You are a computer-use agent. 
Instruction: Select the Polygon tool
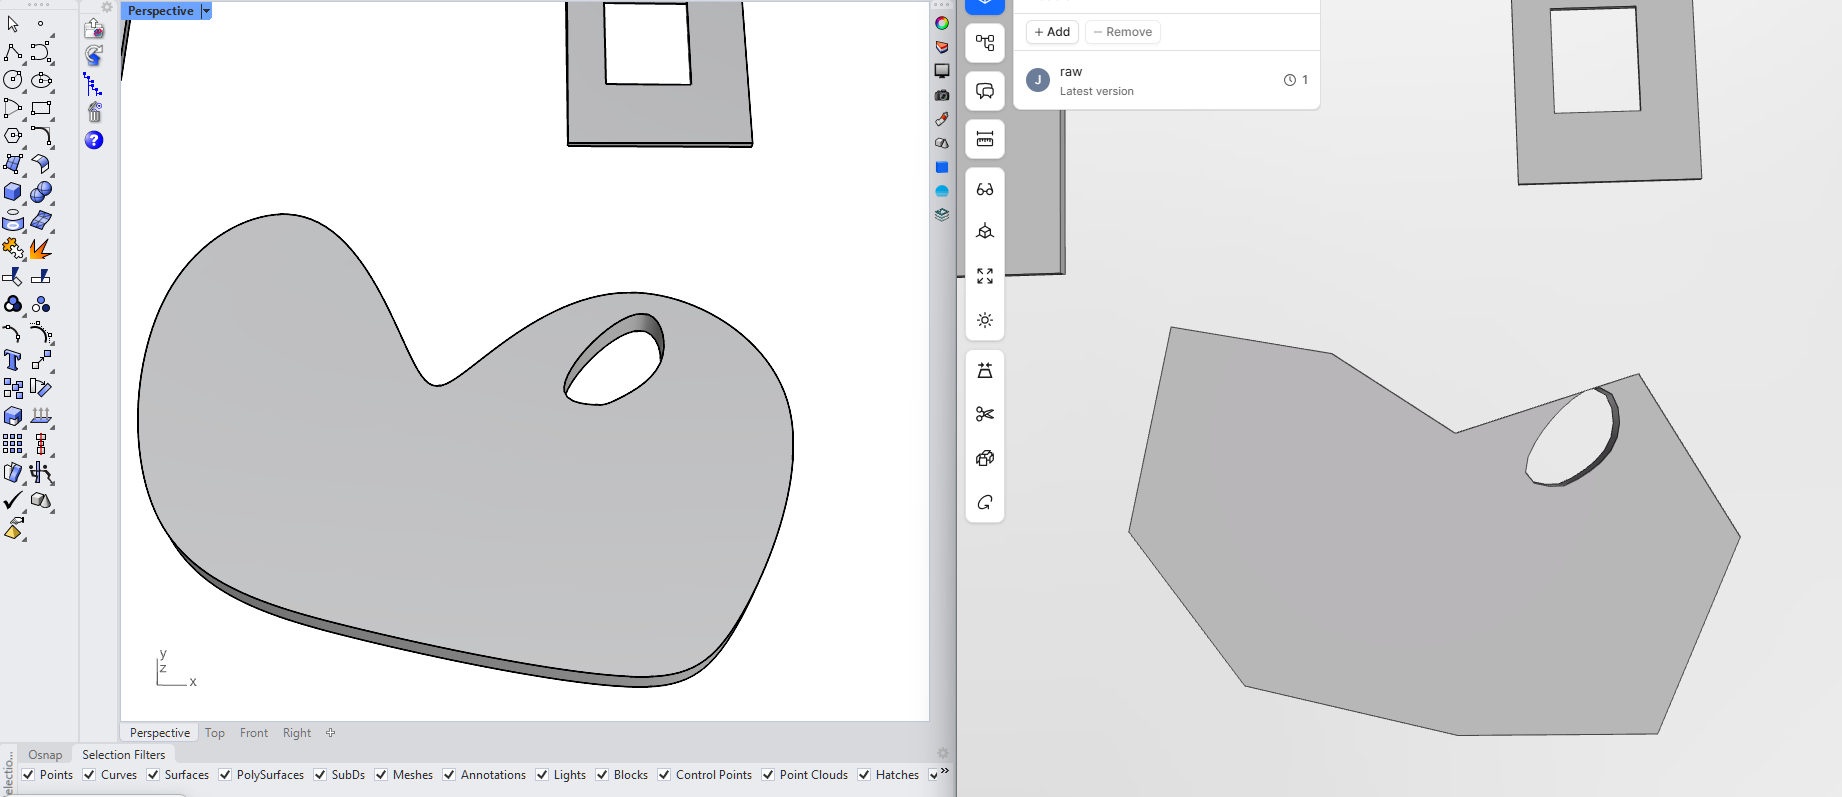(x=13, y=136)
